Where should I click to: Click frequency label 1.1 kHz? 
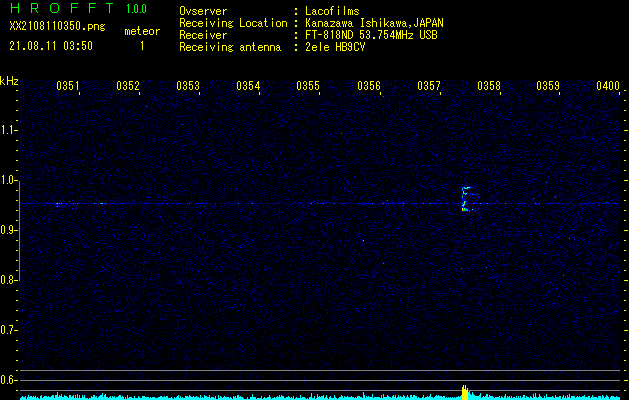8,130
